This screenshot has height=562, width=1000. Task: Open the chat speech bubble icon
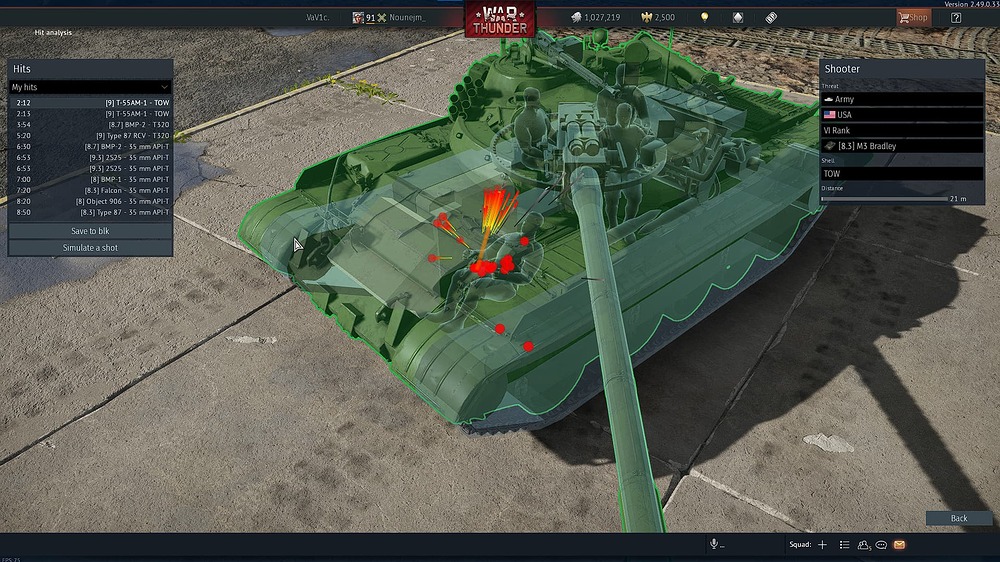(x=881, y=545)
